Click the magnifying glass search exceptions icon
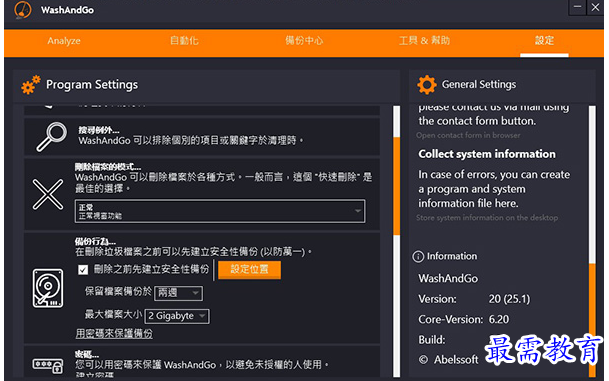This screenshot has height=381, width=609. click(x=51, y=136)
